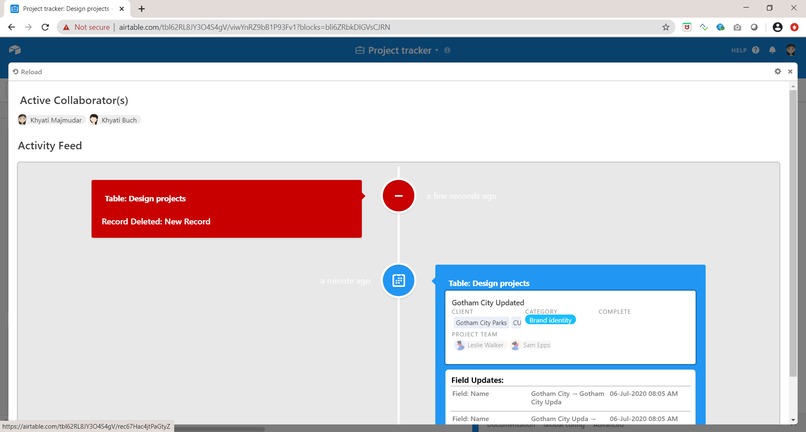Open the red Record Deleted card
The image size is (806, 432).
pyautogui.click(x=227, y=209)
